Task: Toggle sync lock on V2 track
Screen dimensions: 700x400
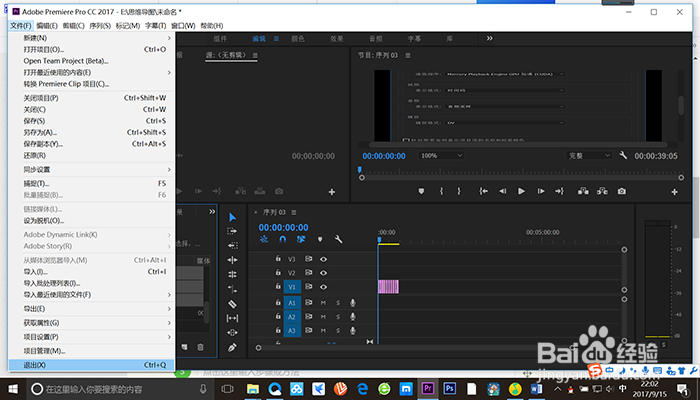Action: coord(308,272)
